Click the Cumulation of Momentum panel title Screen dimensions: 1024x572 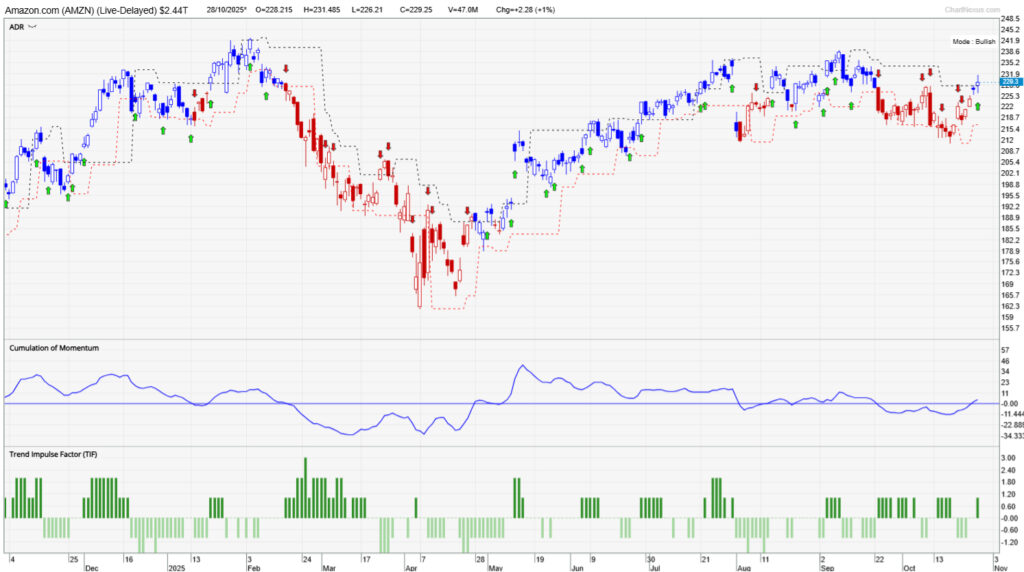(54, 348)
